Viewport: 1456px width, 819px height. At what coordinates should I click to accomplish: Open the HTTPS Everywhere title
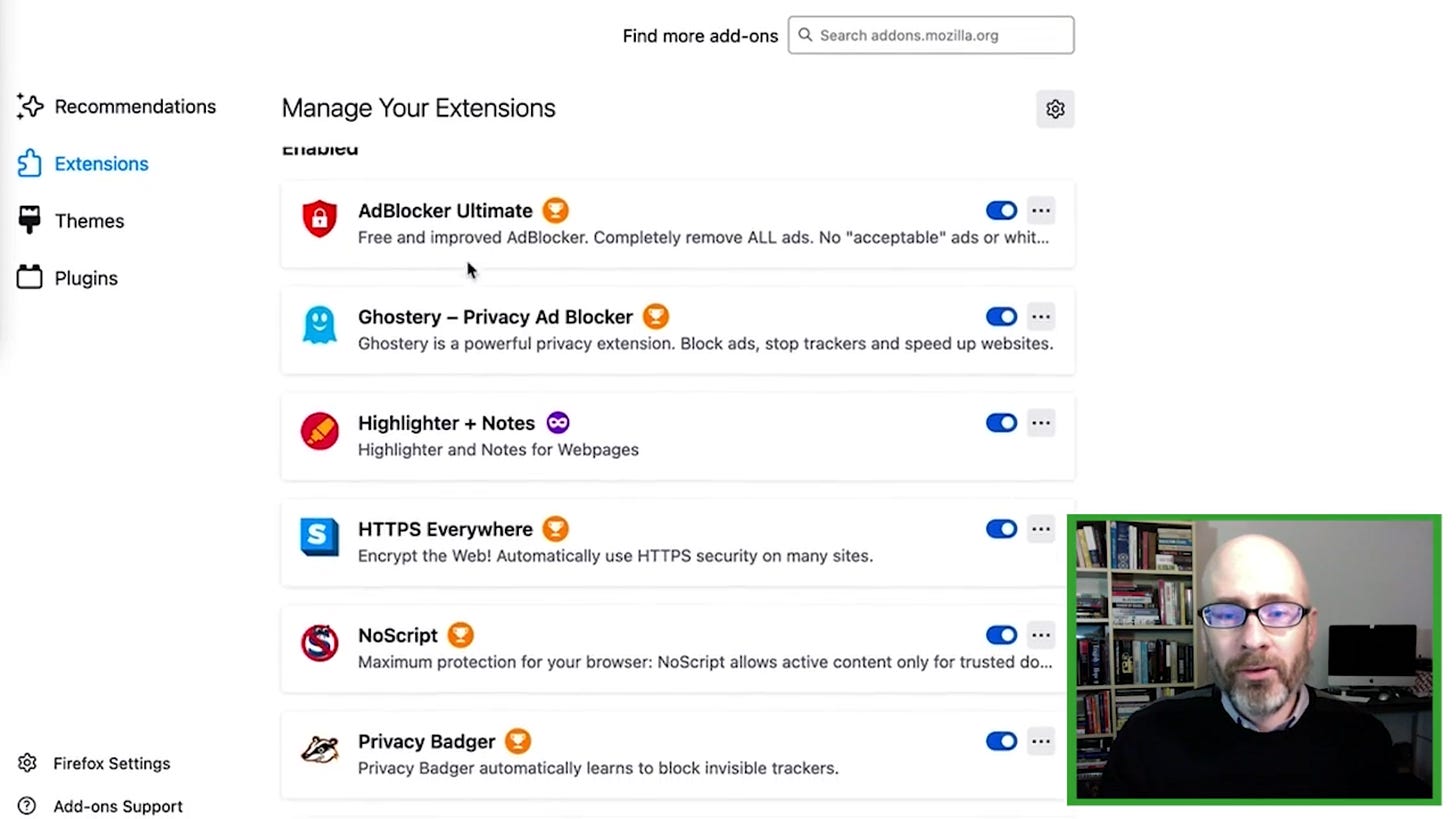coord(445,529)
